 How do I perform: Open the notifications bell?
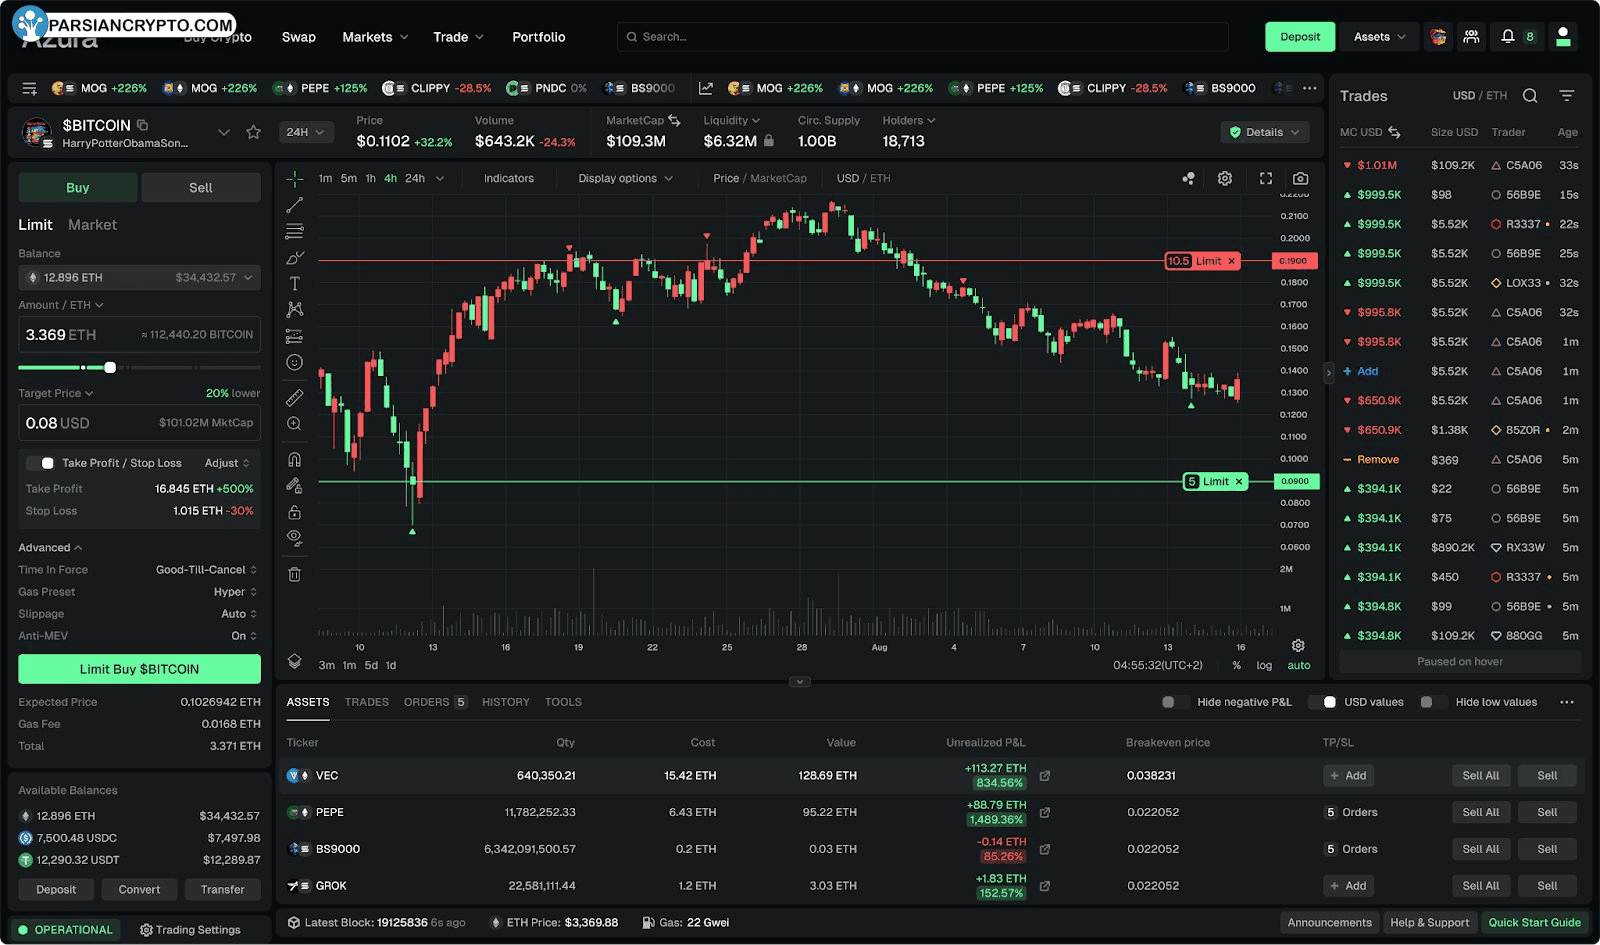(1508, 36)
